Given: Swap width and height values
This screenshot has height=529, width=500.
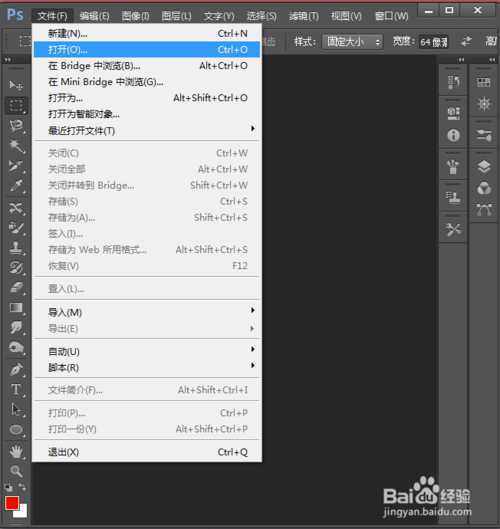Looking at the screenshot, I should [x=466, y=41].
